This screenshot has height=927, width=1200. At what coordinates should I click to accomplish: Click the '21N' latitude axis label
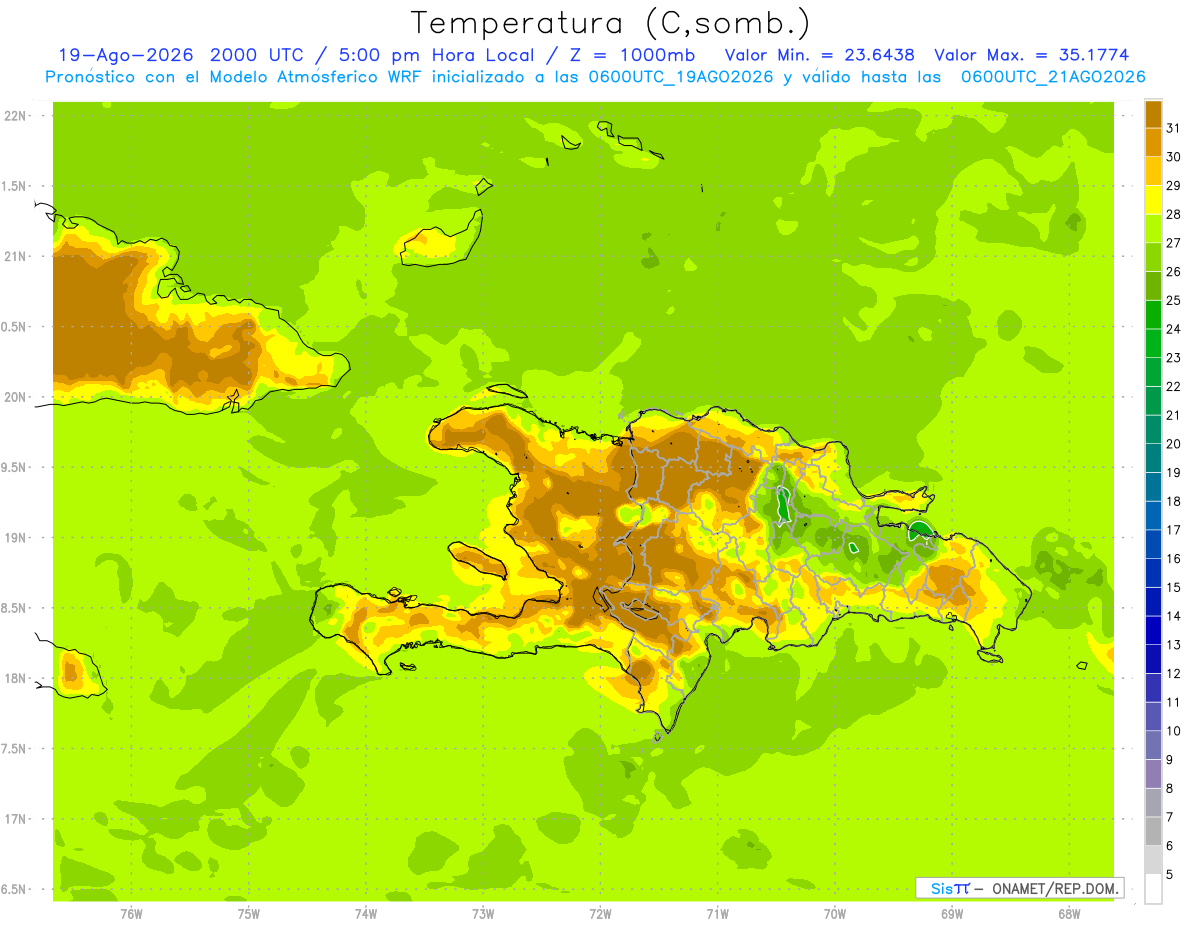(x=17, y=257)
